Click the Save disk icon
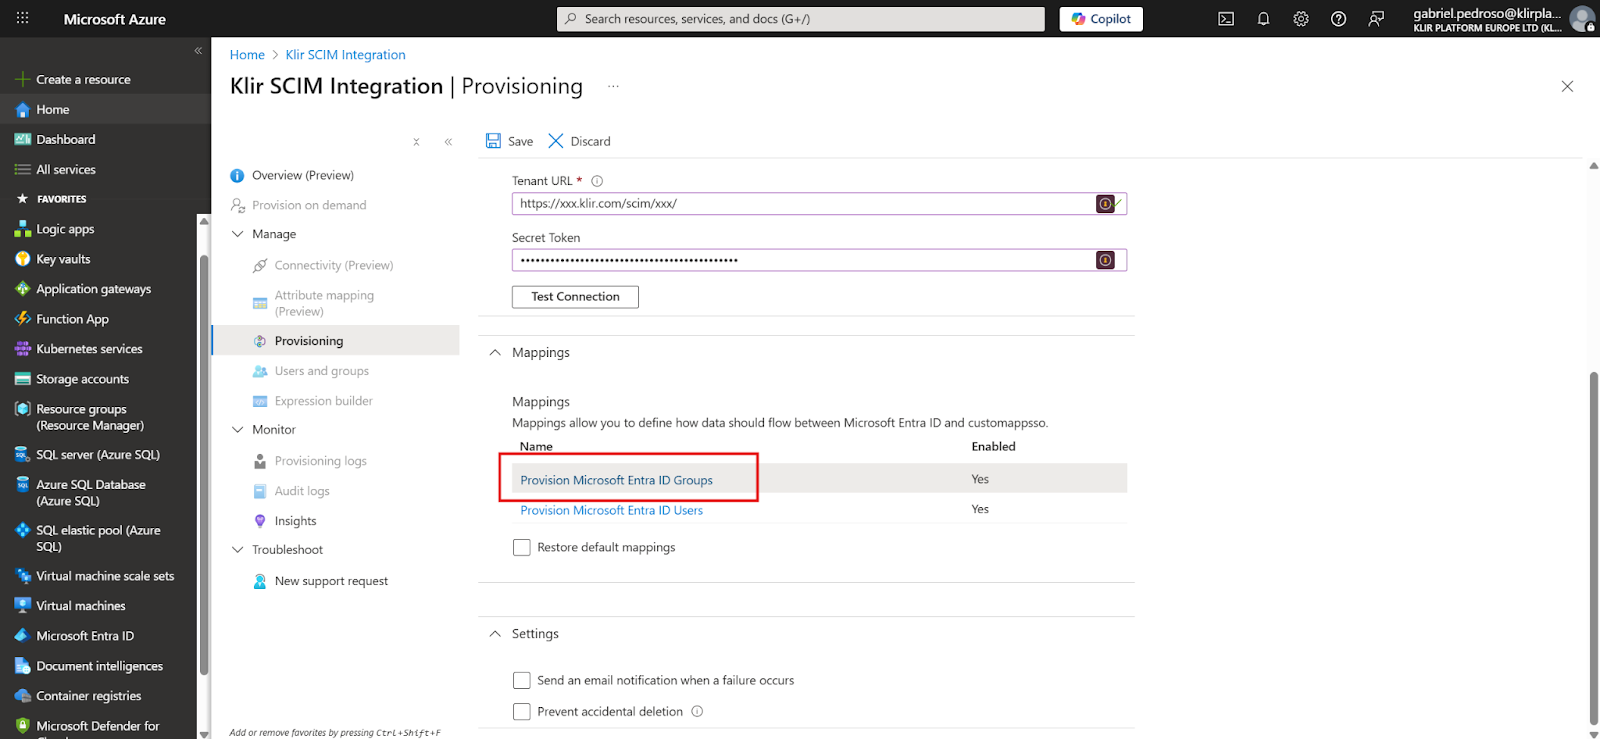Screen dimensions: 1600x739 point(494,141)
